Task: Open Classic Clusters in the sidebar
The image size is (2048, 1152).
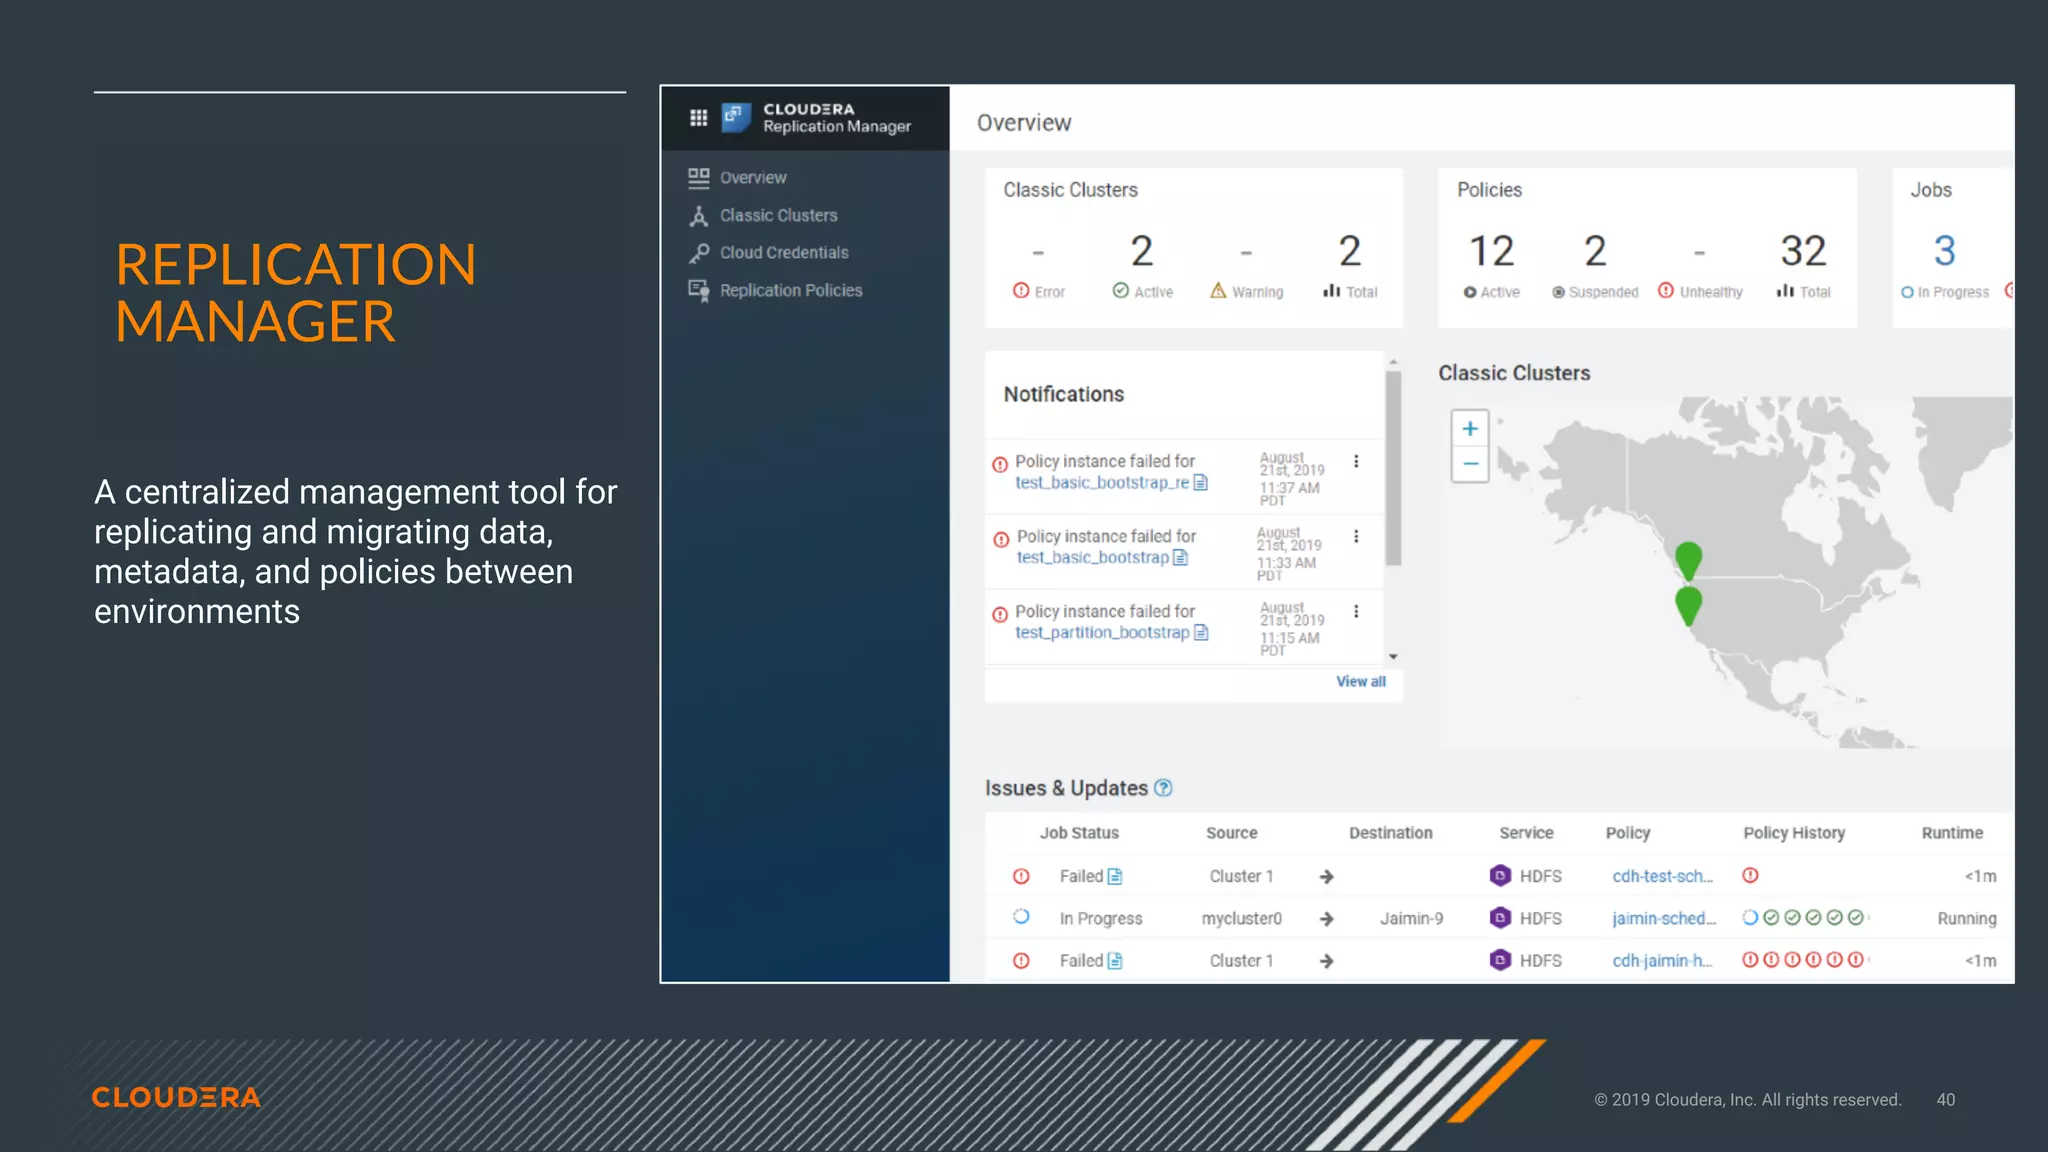Action: coord(778,215)
